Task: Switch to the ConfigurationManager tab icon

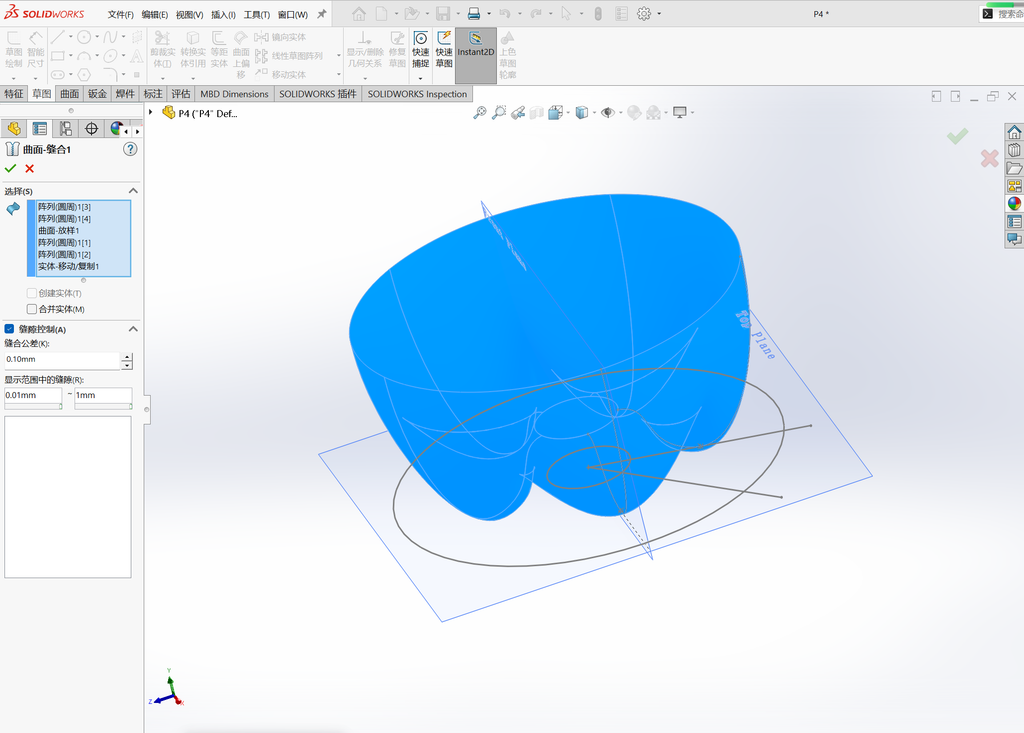Action: click(x=65, y=129)
